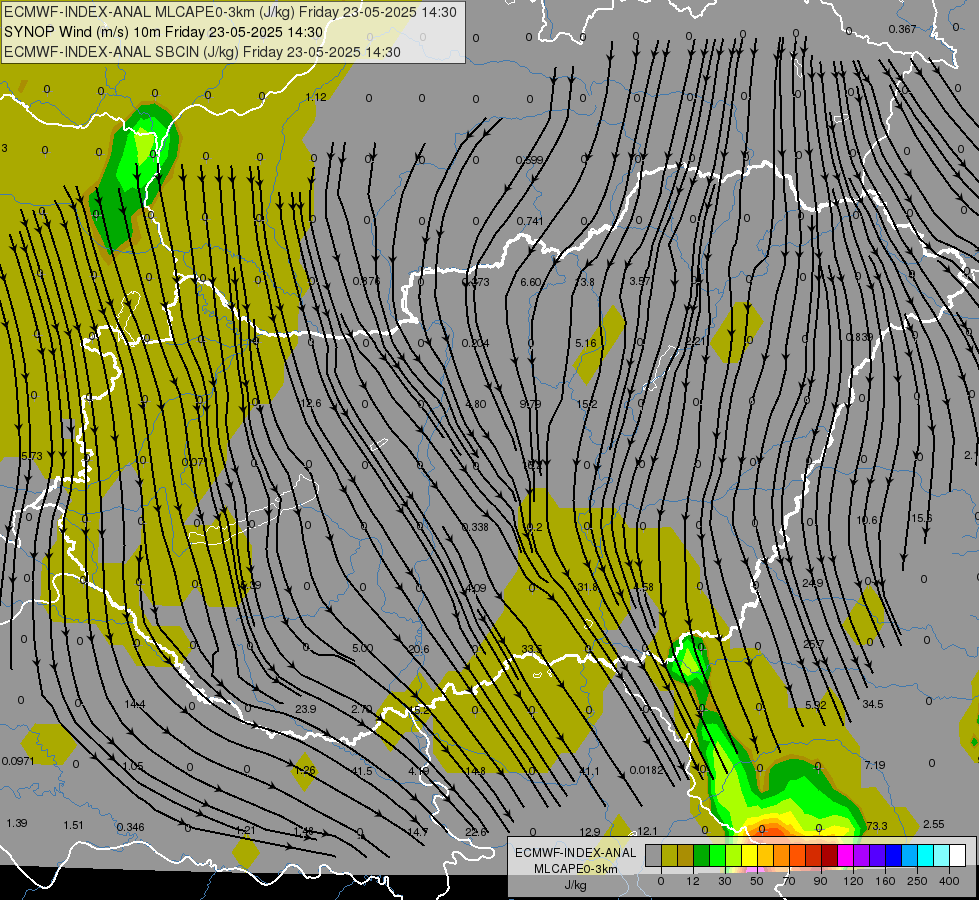Image resolution: width=979 pixels, height=900 pixels.
Task: Click the 70 tick label on the scale
Action: (789, 881)
